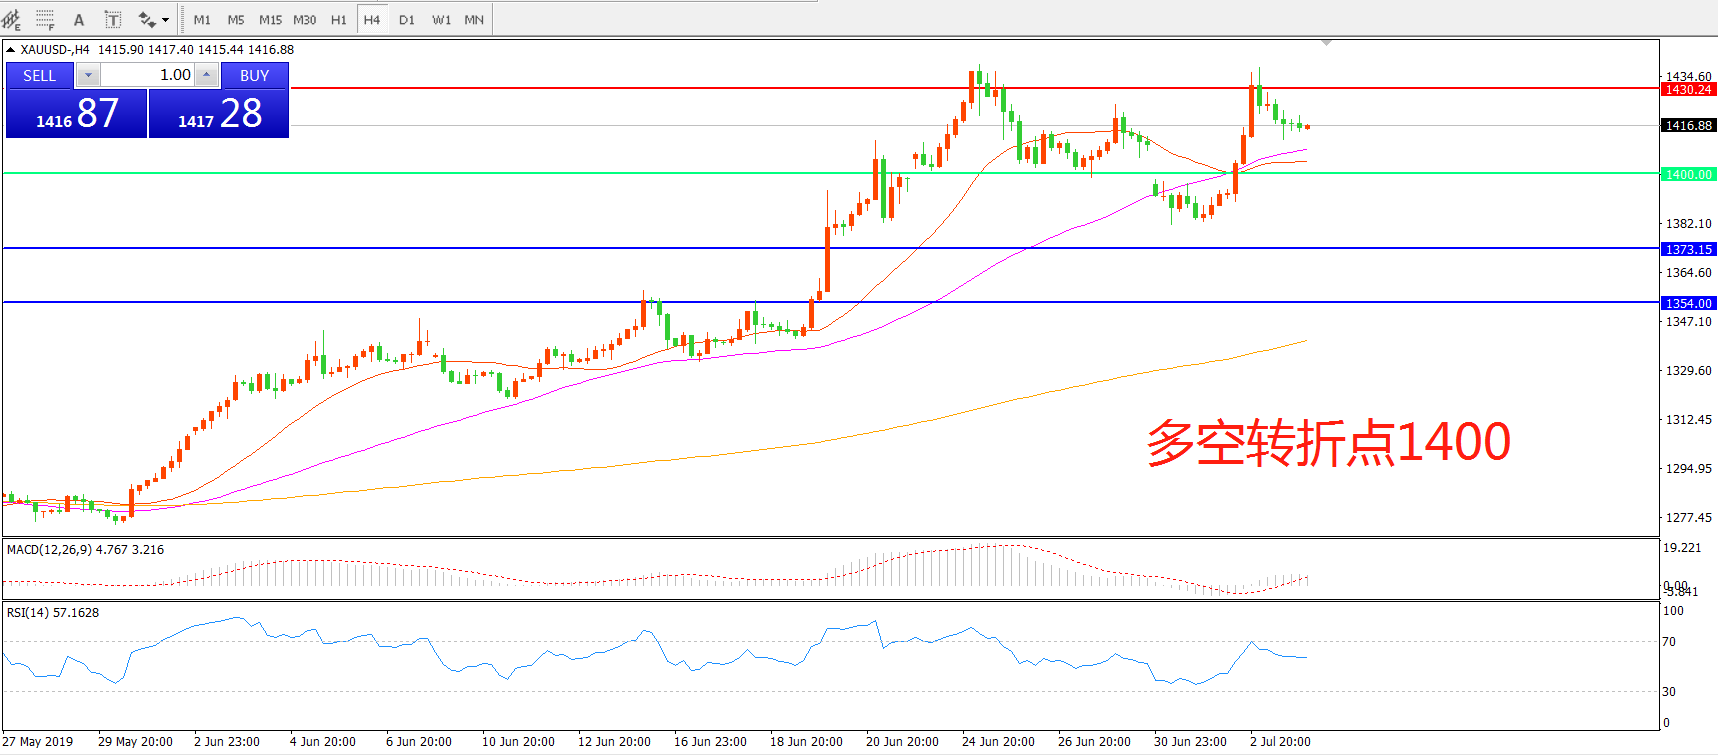Click the gray chart shift marker
The image size is (1718, 756).
[1326, 43]
